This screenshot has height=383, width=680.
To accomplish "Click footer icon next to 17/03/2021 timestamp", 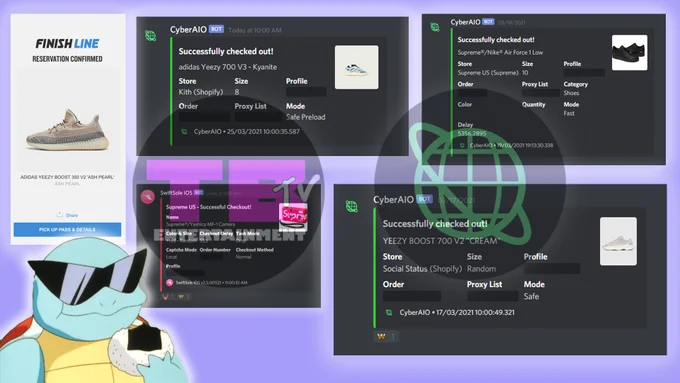I will [389, 312].
